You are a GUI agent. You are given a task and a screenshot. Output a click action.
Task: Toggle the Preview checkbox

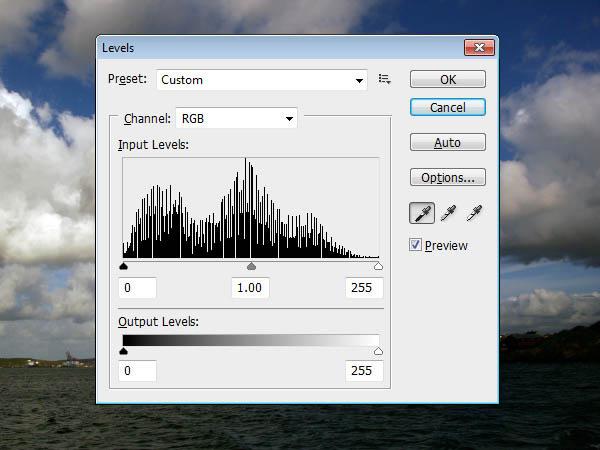pyautogui.click(x=415, y=245)
